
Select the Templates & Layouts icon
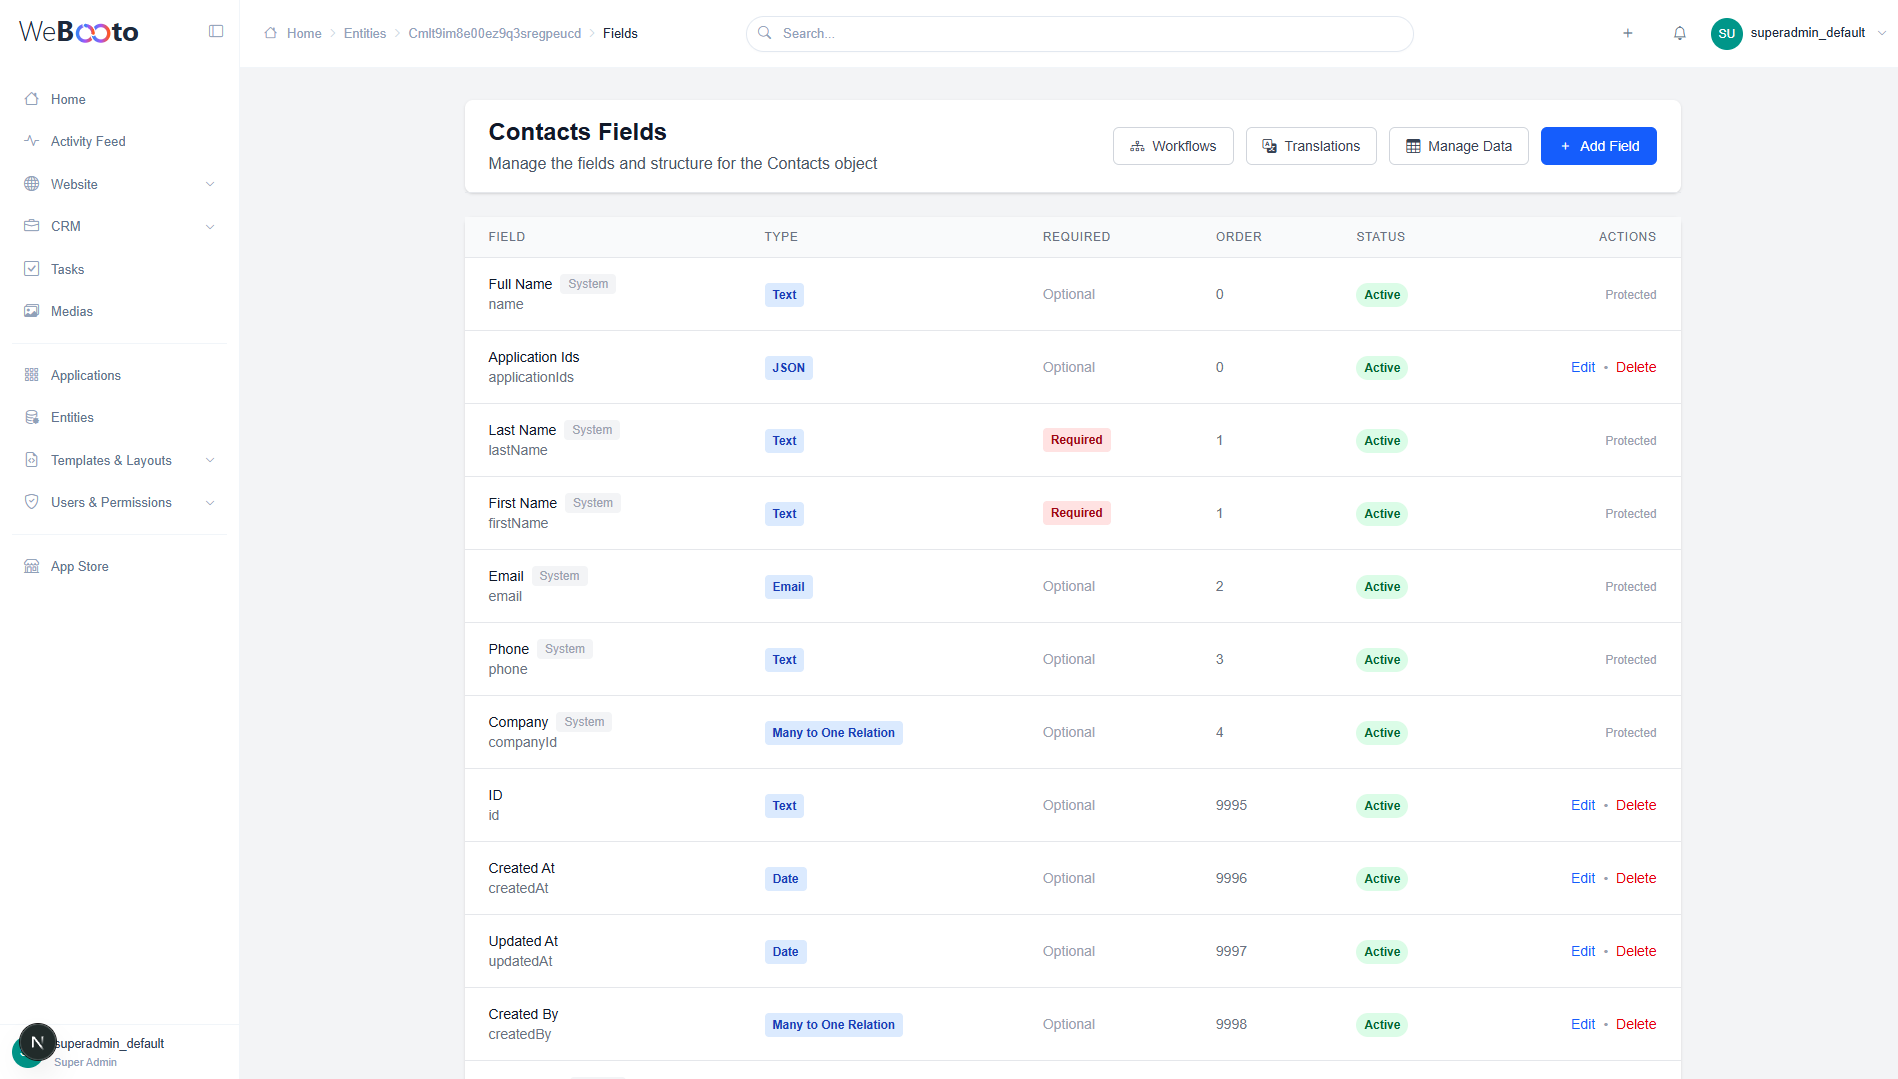click(32, 460)
